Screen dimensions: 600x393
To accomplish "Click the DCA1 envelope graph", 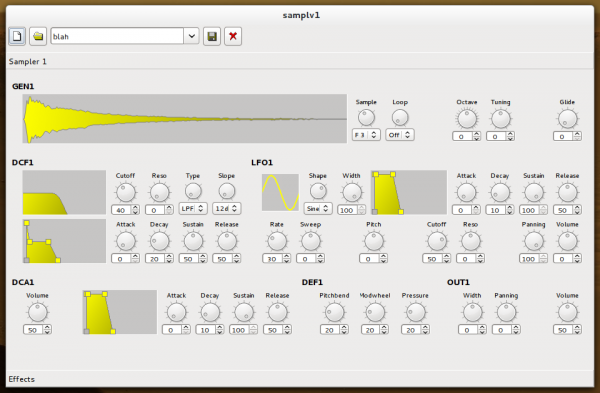I will click(120, 312).
